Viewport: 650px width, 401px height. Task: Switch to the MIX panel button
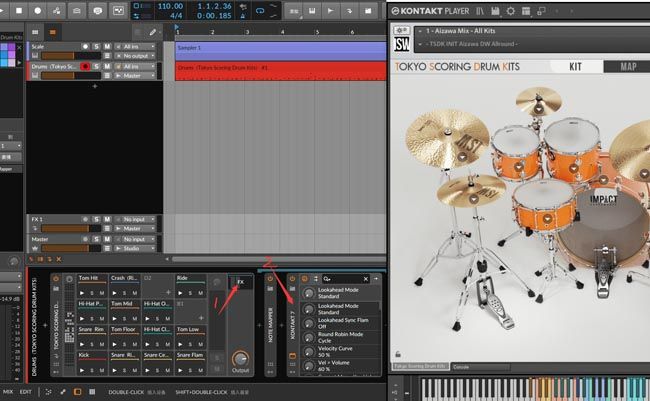[x=8, y=391]
